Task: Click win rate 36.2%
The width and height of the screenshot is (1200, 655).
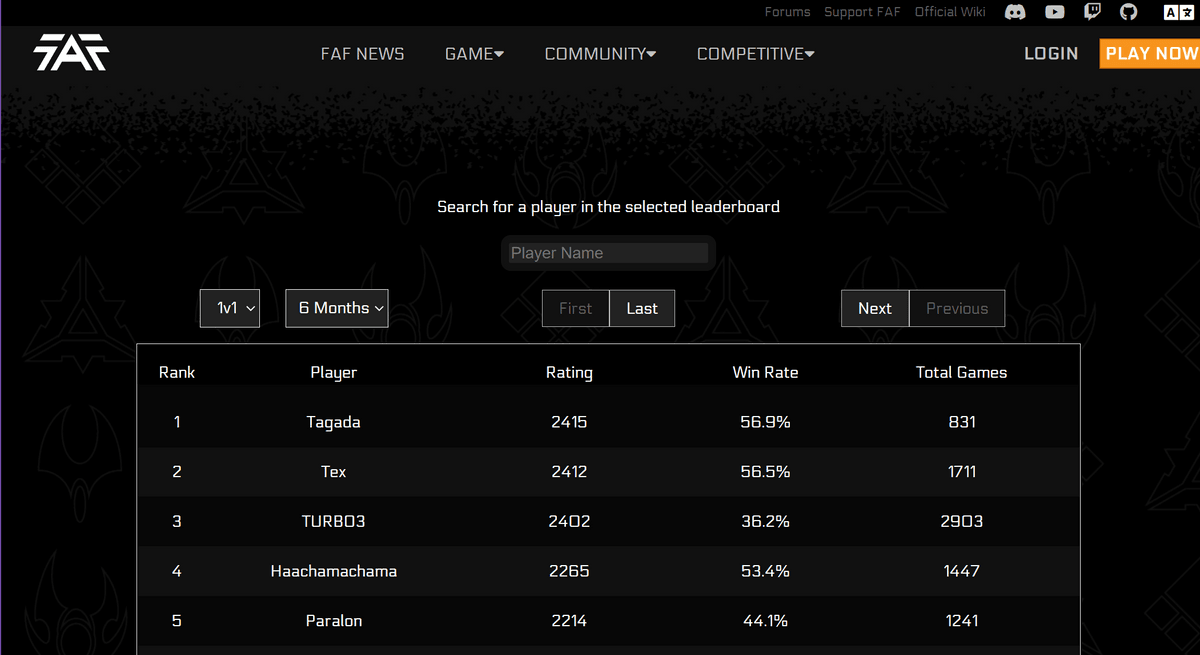Action: point(765,521)
